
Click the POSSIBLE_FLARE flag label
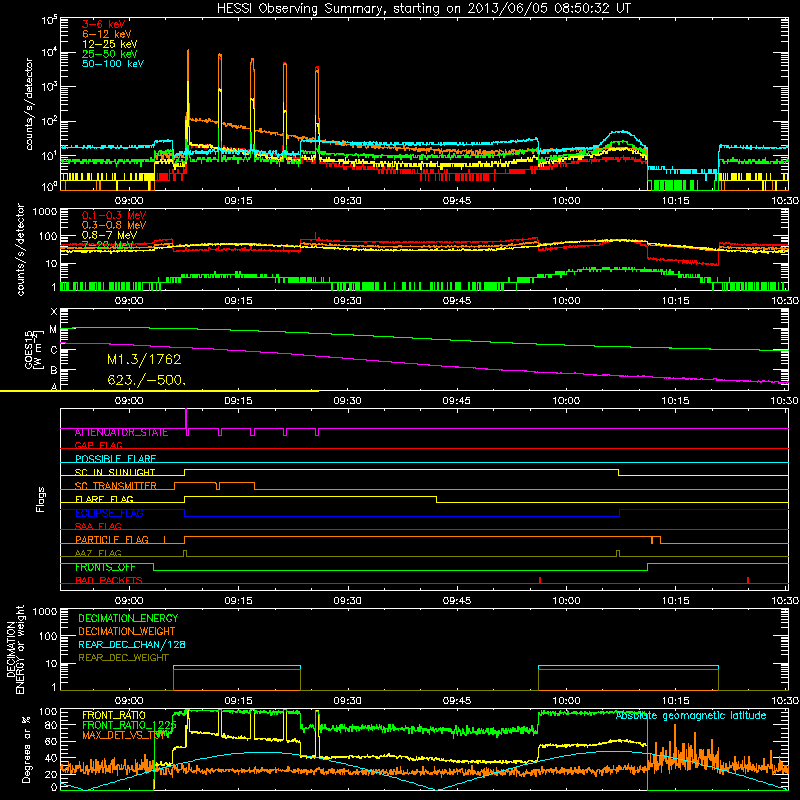pos(115,459)
